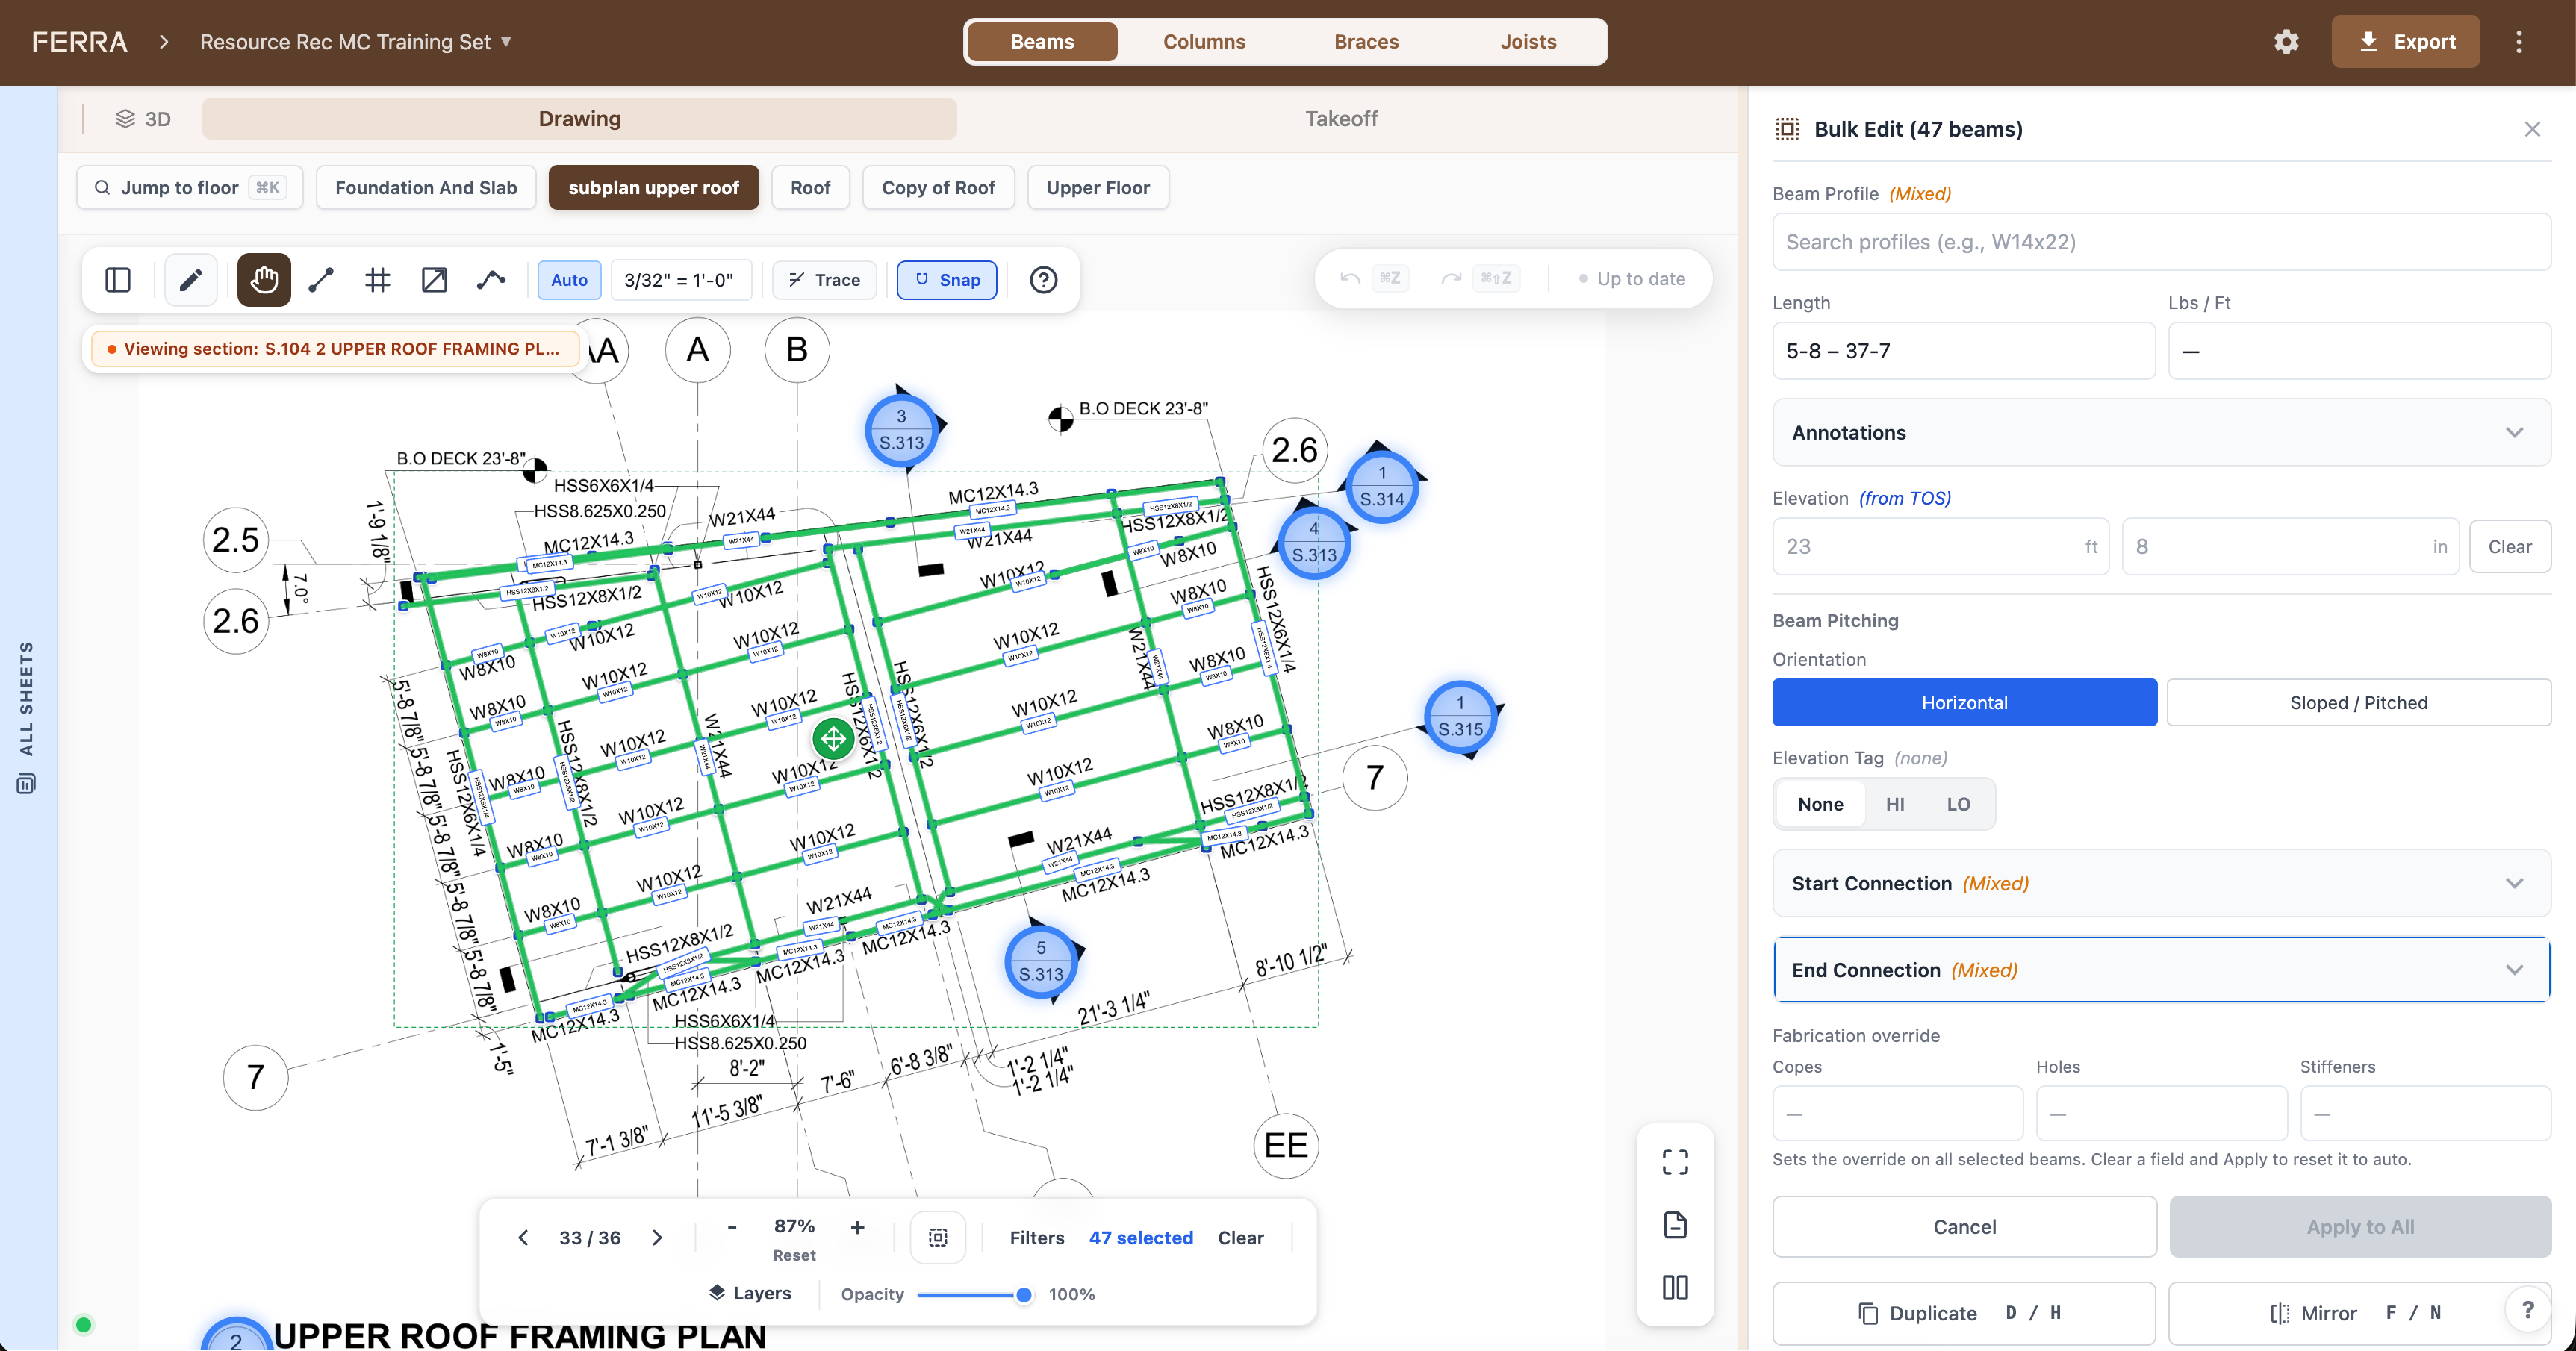
Task: Click the Duplicate button
Action: click(x=1964, y=1314)
